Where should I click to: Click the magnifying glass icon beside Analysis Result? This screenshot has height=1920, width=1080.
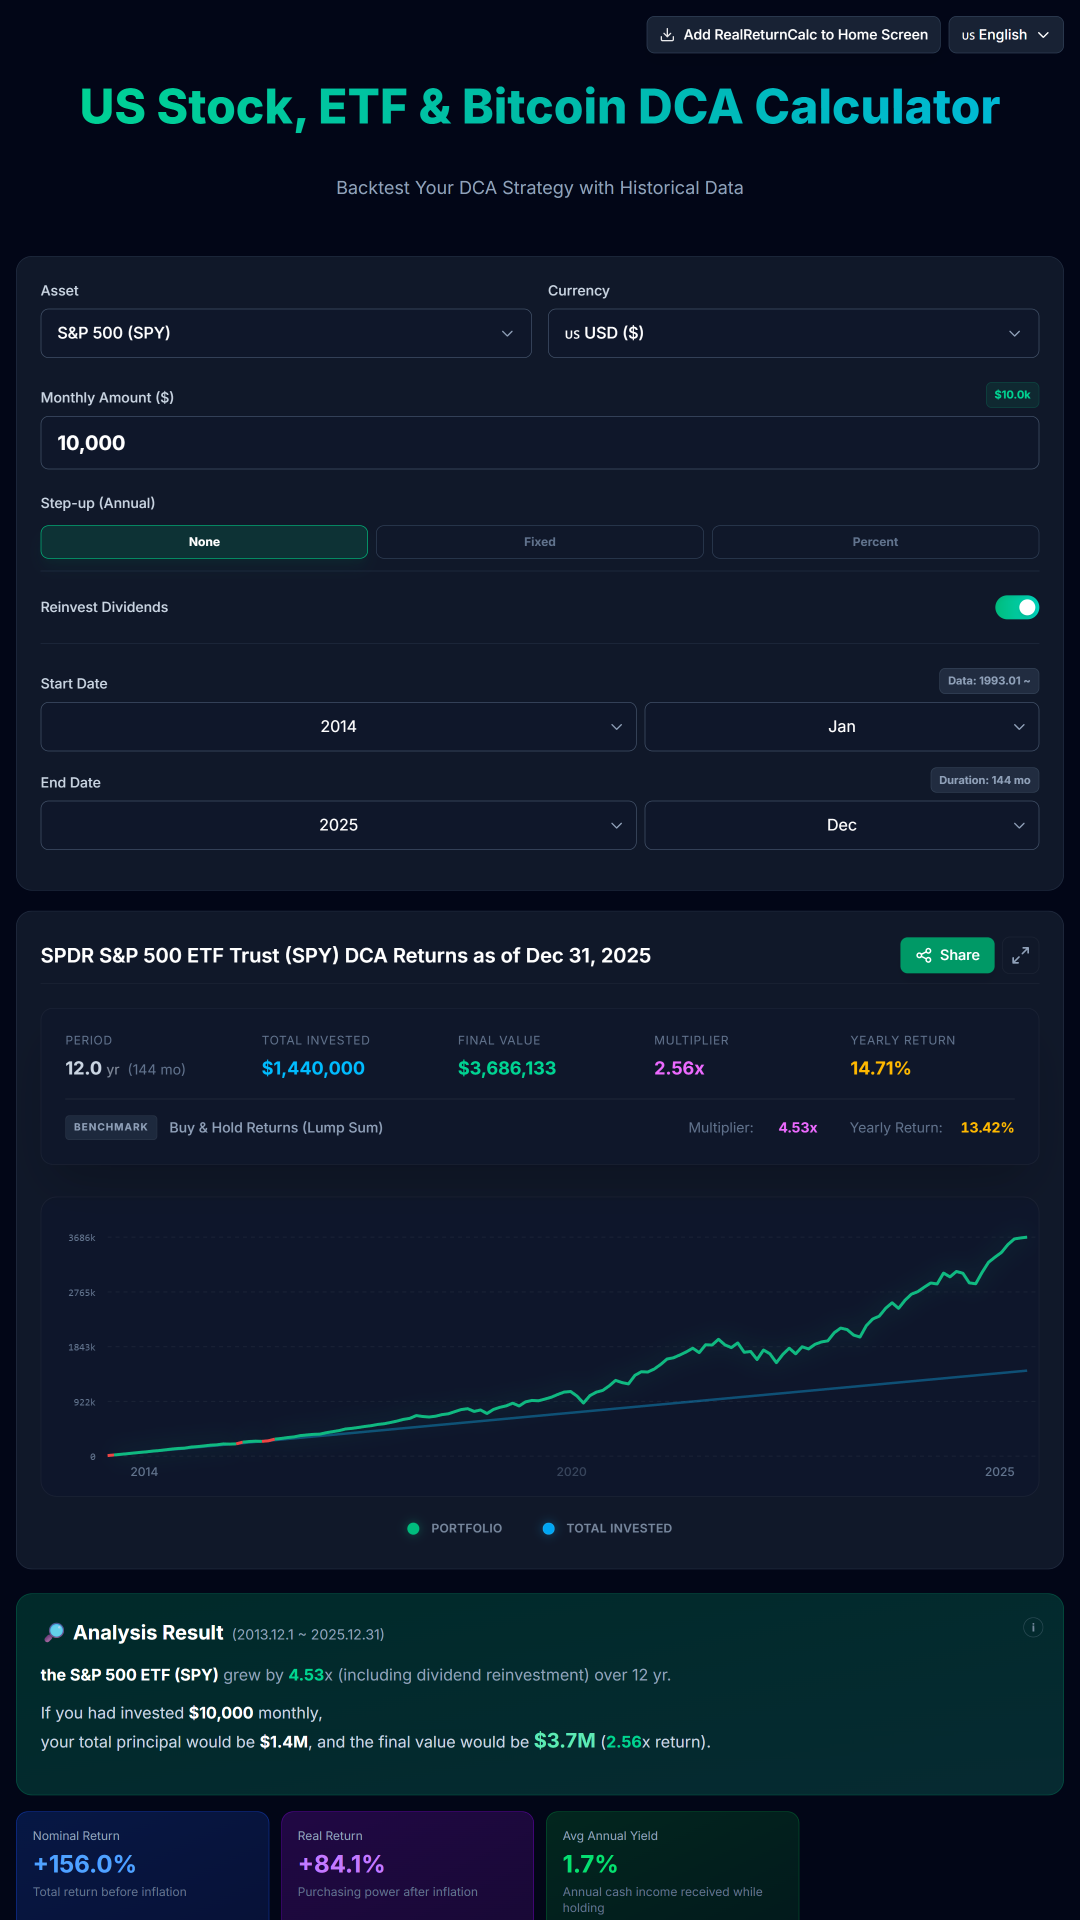coord(55,1632)
